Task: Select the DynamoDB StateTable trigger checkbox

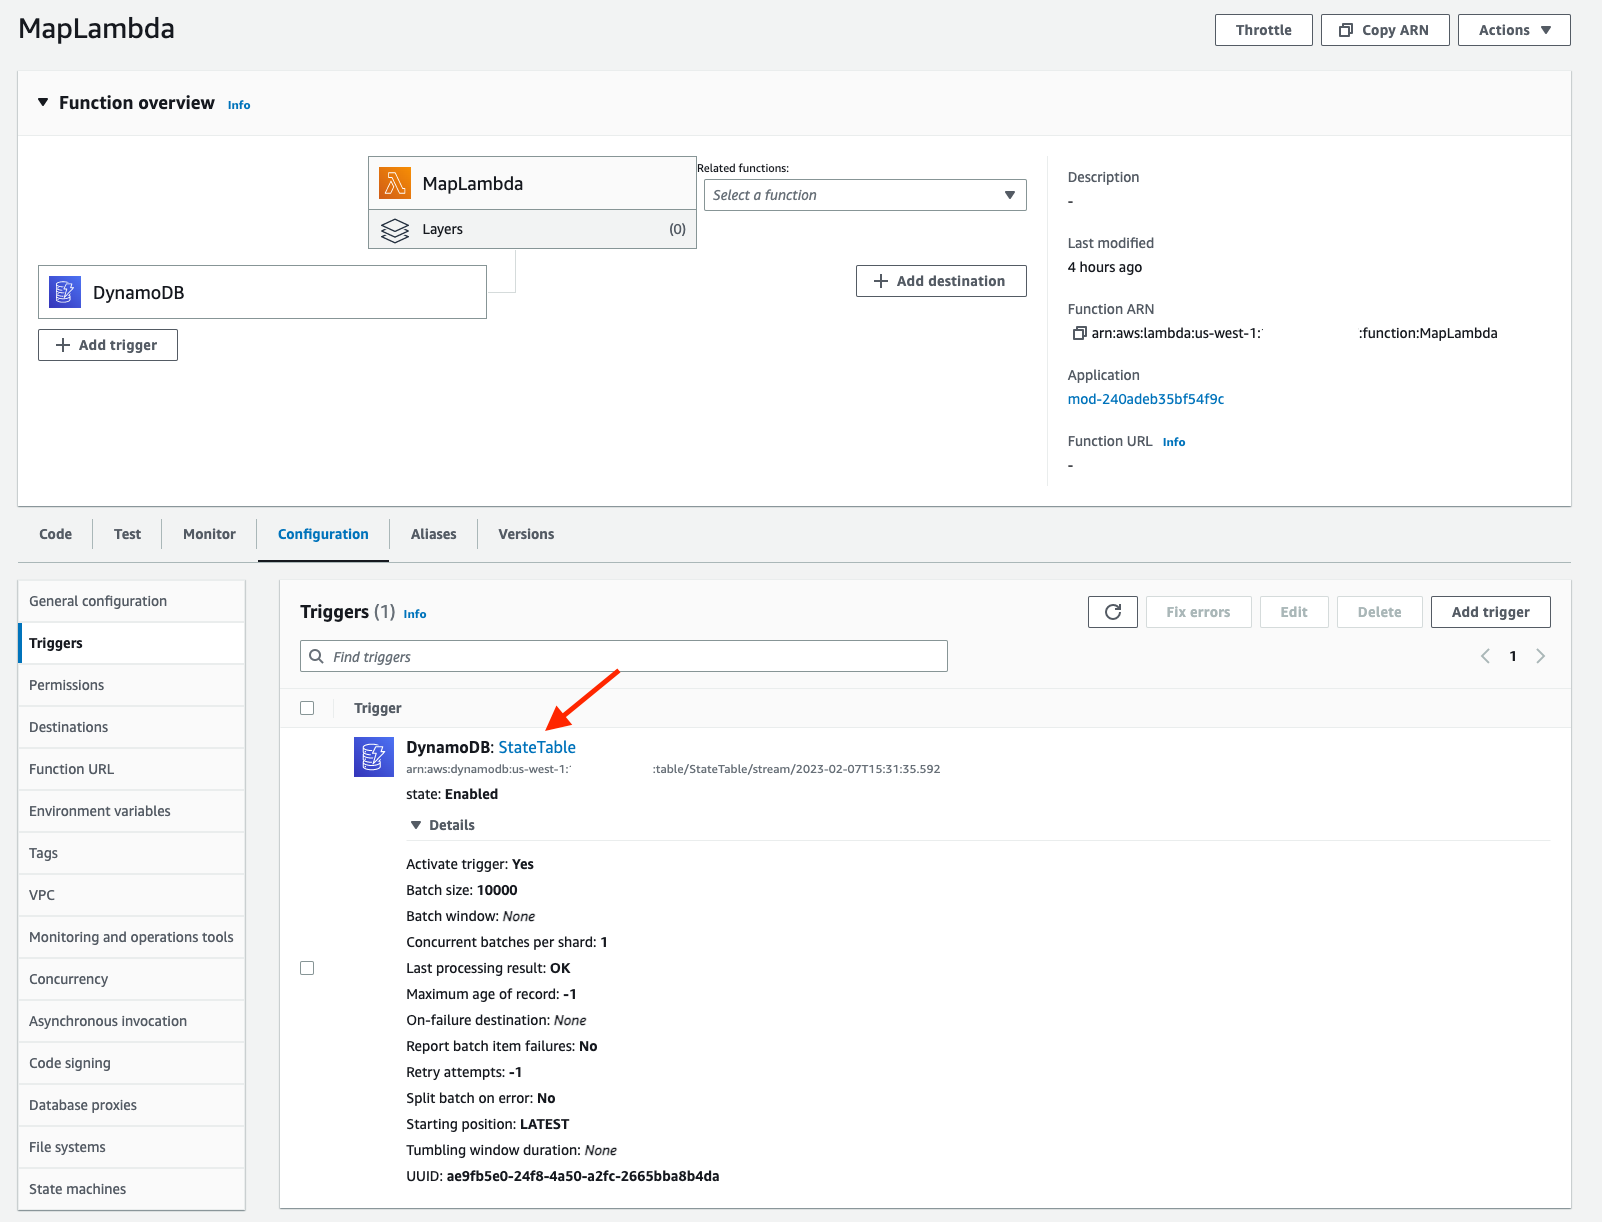Action: pyautogui.click(x=307, y=968)
